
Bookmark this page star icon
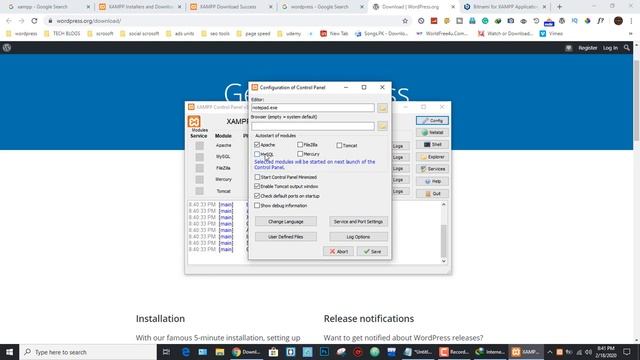405,21
